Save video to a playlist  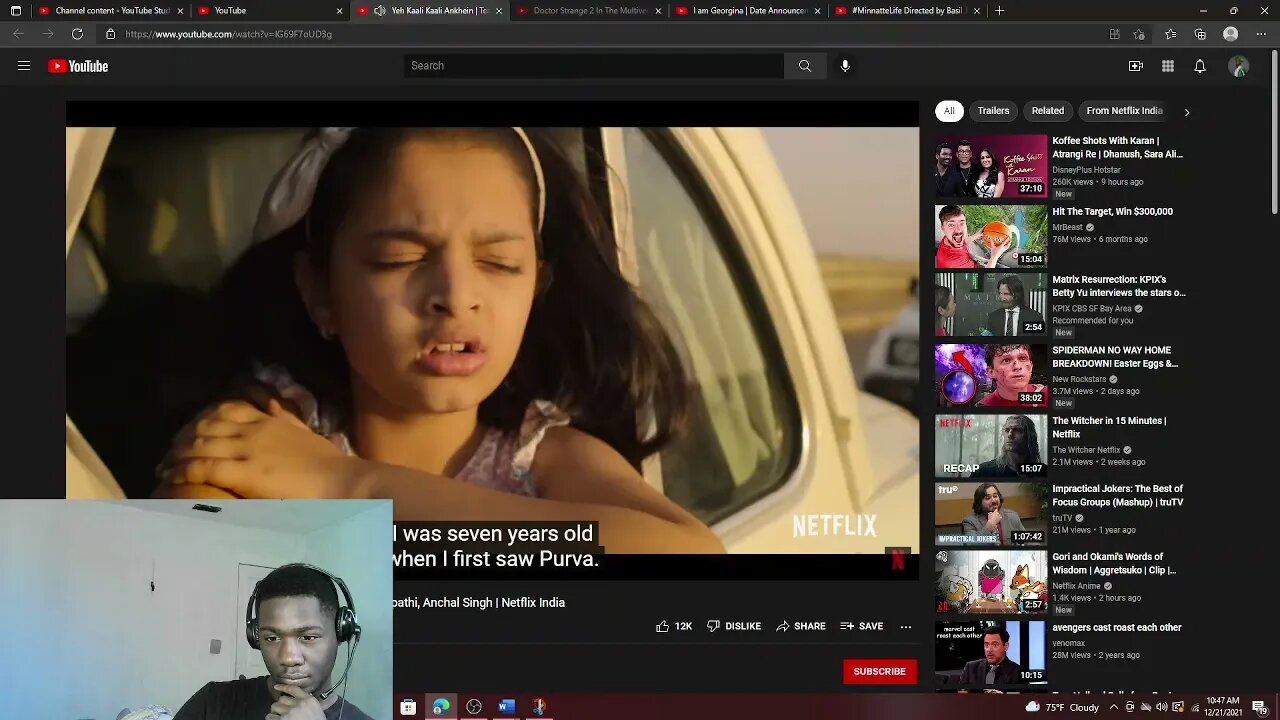click(x=862, y=626)
